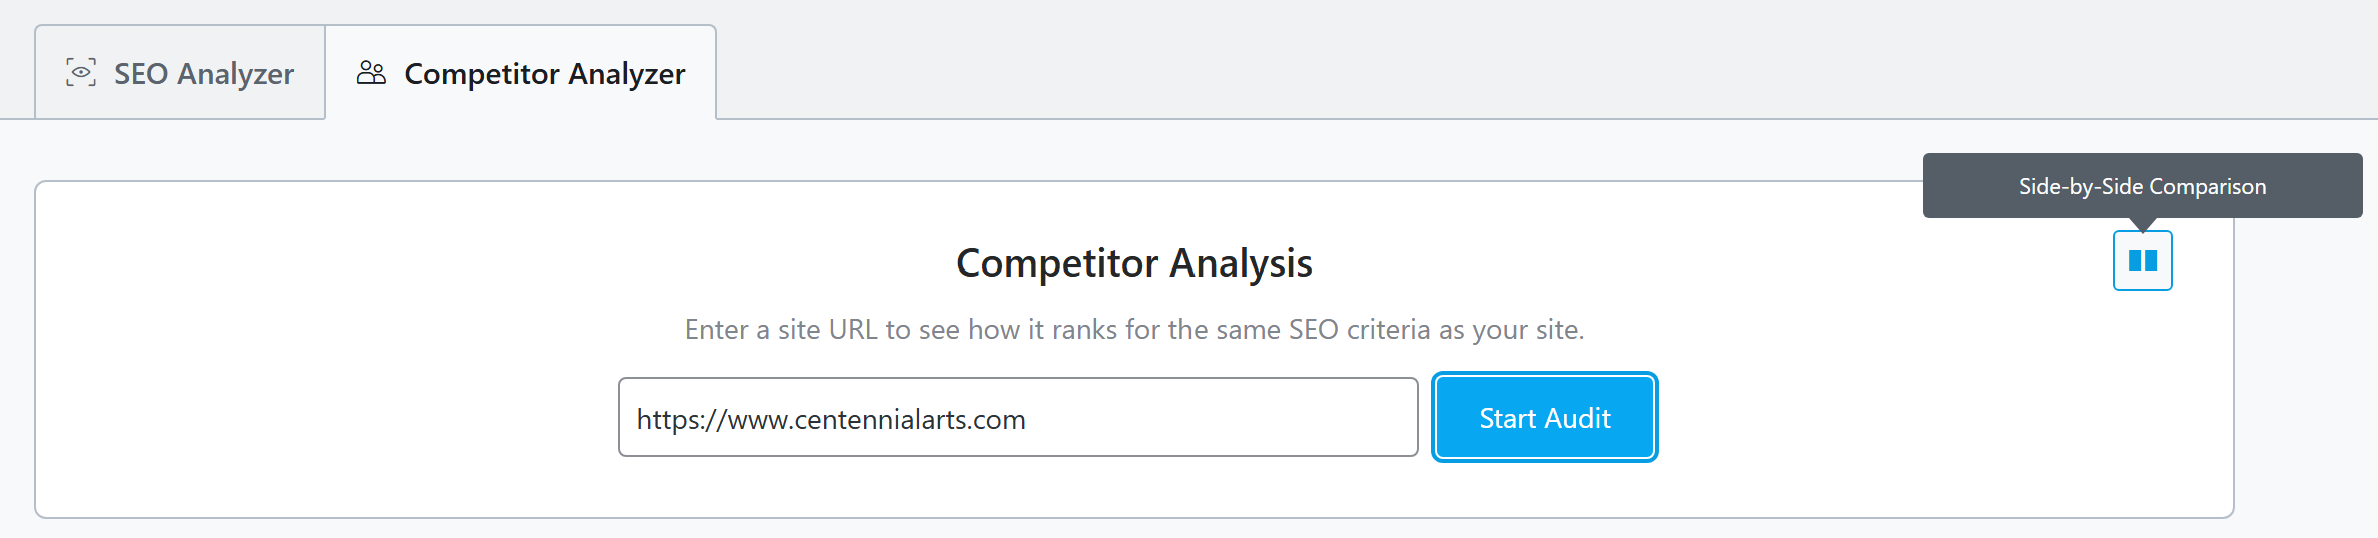The height and width of the screenshot is (538, 2378).
Task: Begin the competitor audit with Start Audit
Action: point(1545,417)
